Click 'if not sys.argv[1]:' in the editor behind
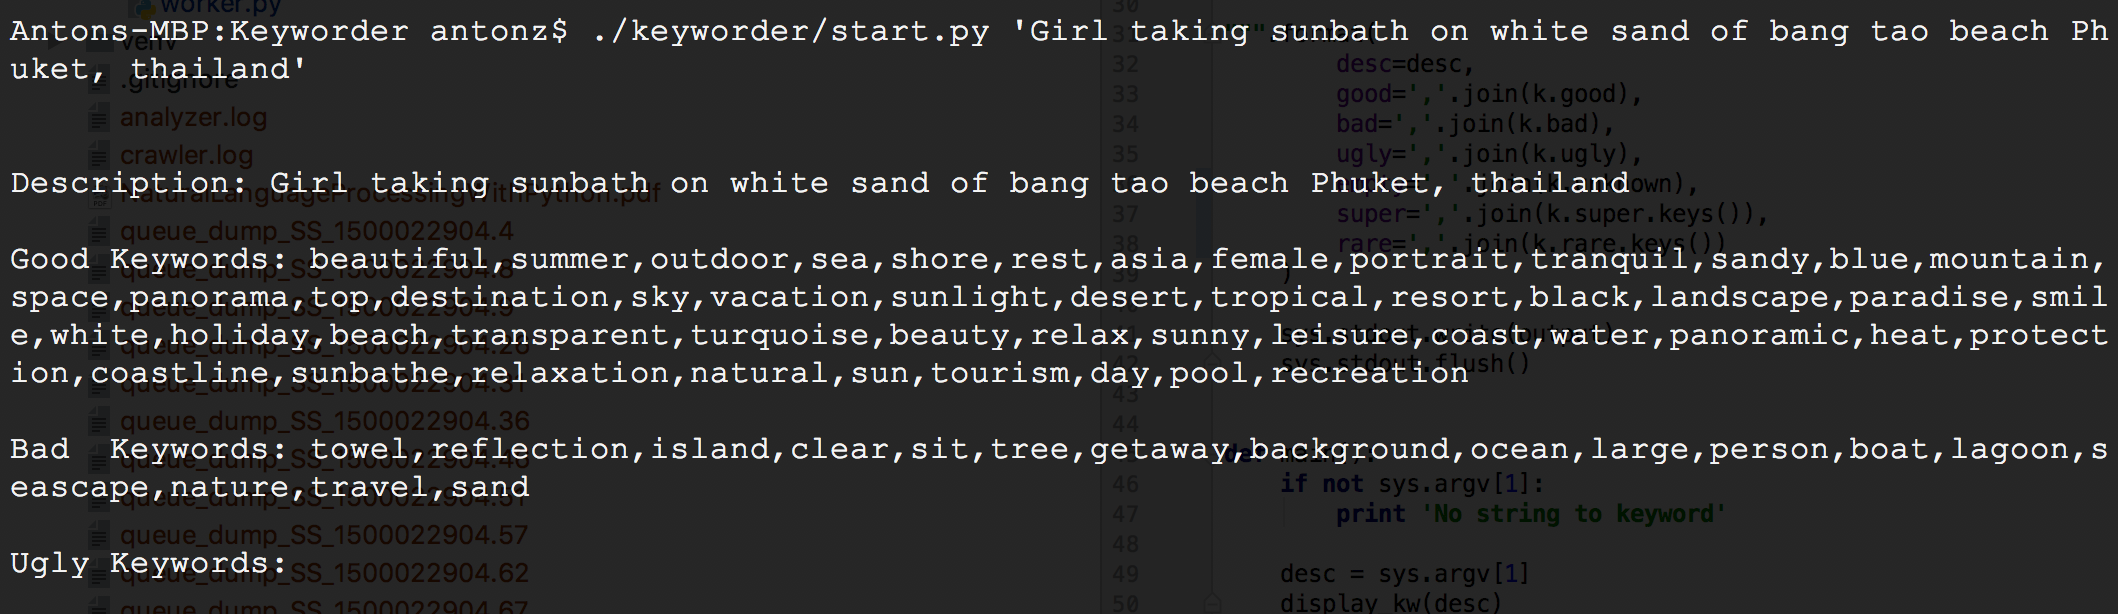This screenshot has width=2118, height=614. point(1413,484)
